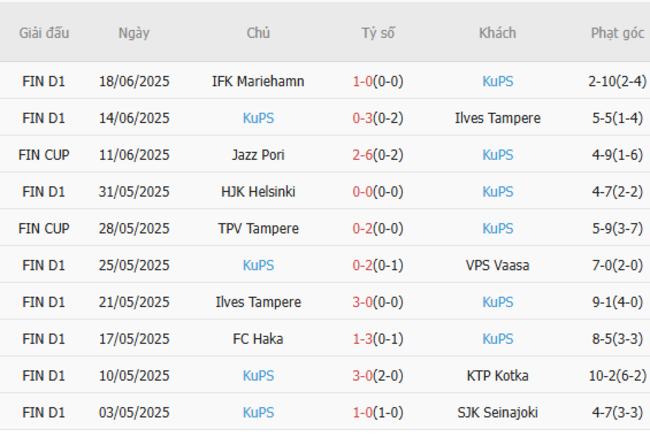Screen dimensions: 650x437
Task: Select the Chủ column header
Action: pos(258,33)
